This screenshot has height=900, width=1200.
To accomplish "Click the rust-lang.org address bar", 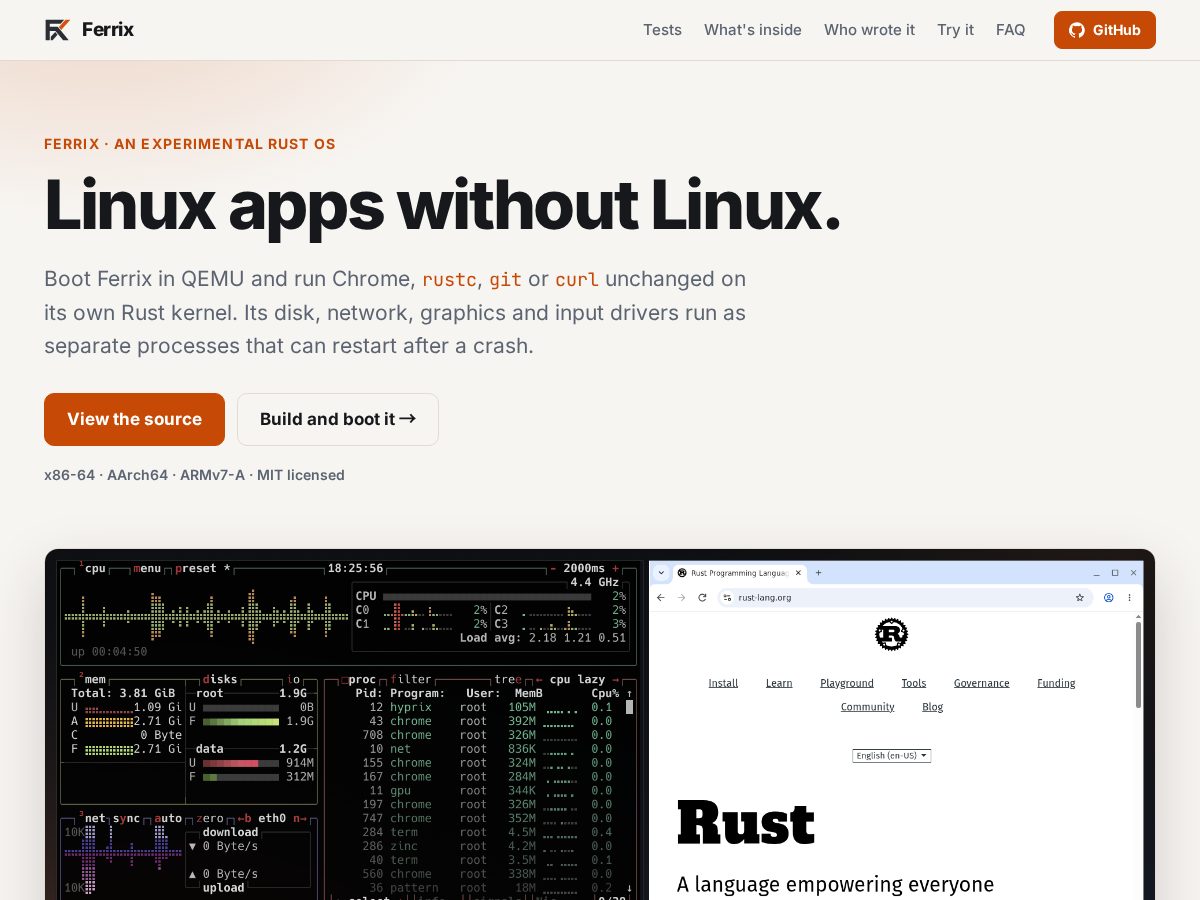I will coord(903,597).
